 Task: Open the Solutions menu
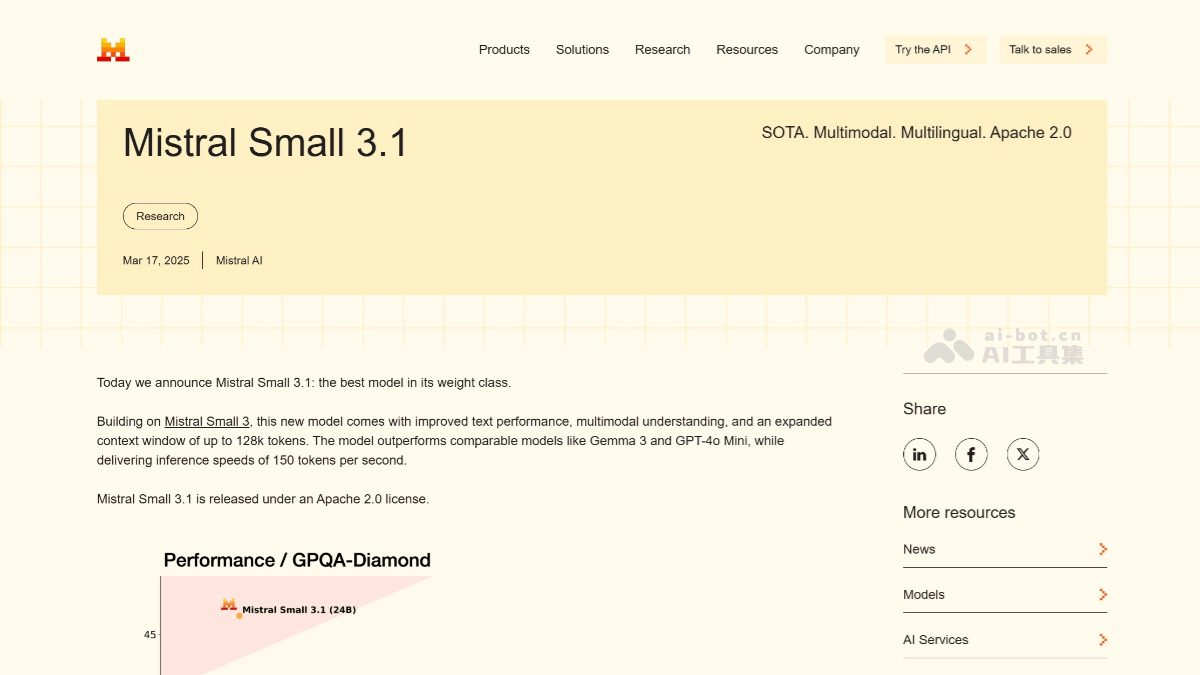[x=582, y=49]
